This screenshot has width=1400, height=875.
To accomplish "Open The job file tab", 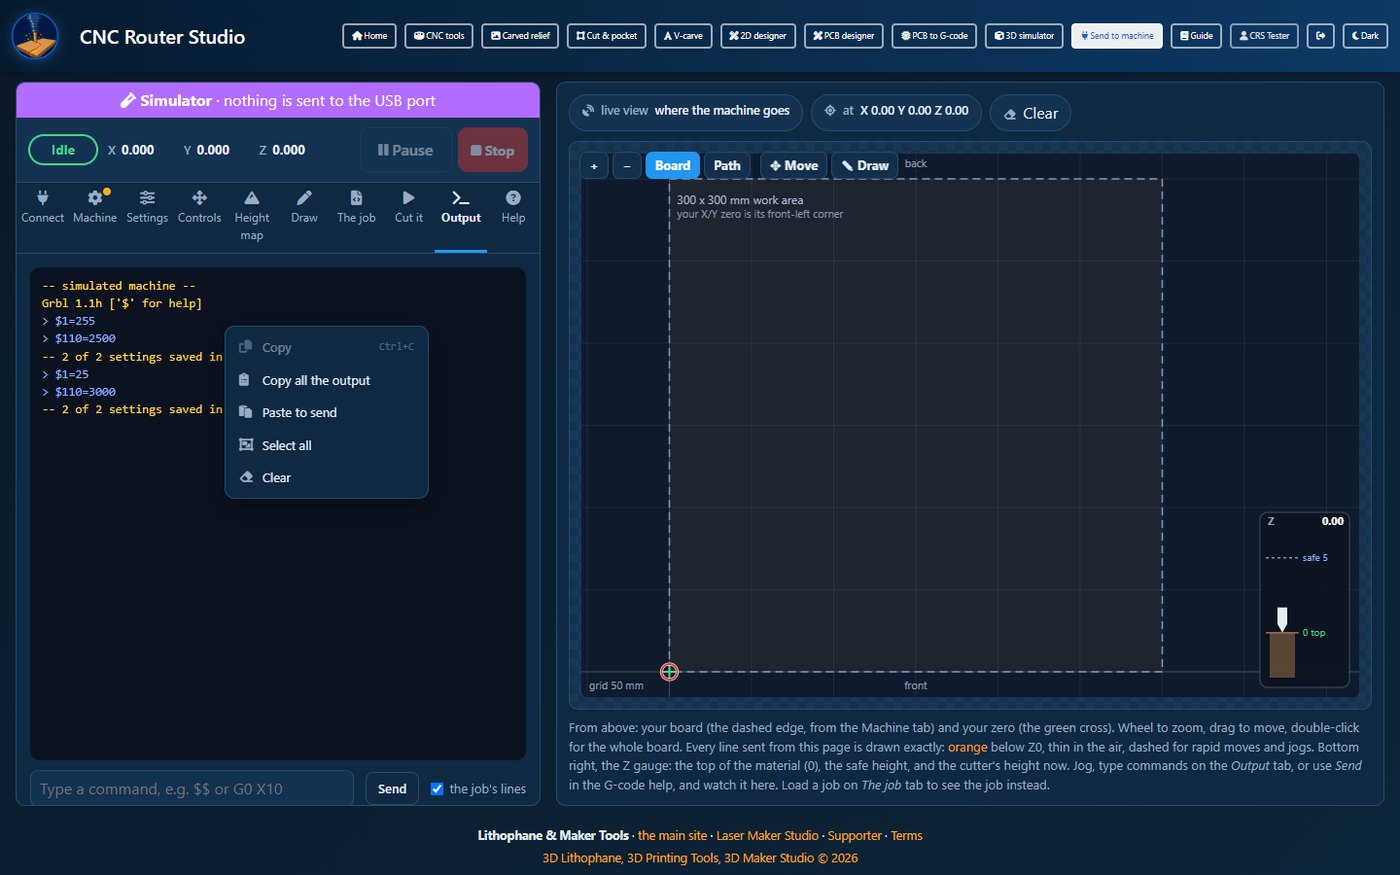I will [x=356, y=207].
